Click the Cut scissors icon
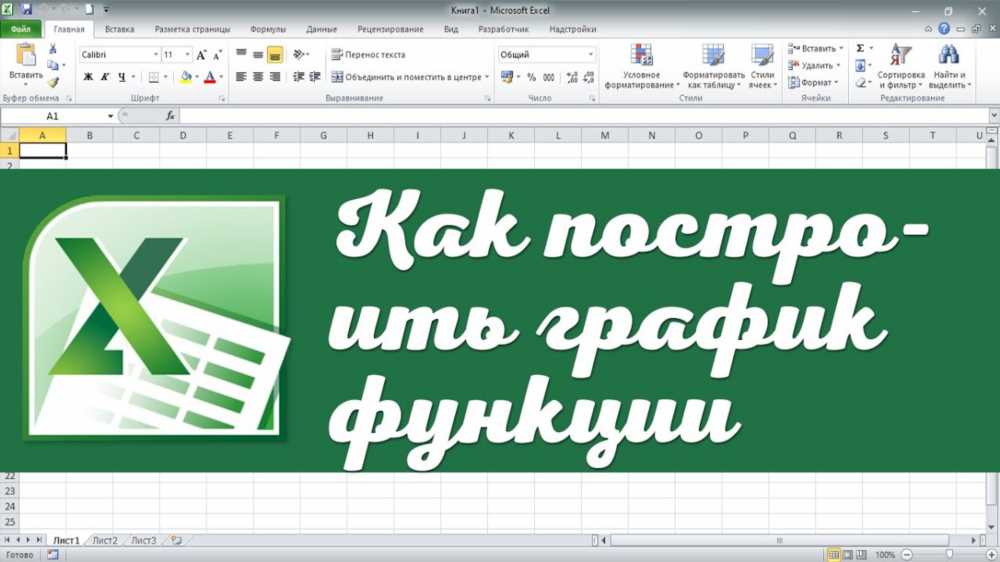1000x562 pixels. pyautogui.click(x=53, y=49)
